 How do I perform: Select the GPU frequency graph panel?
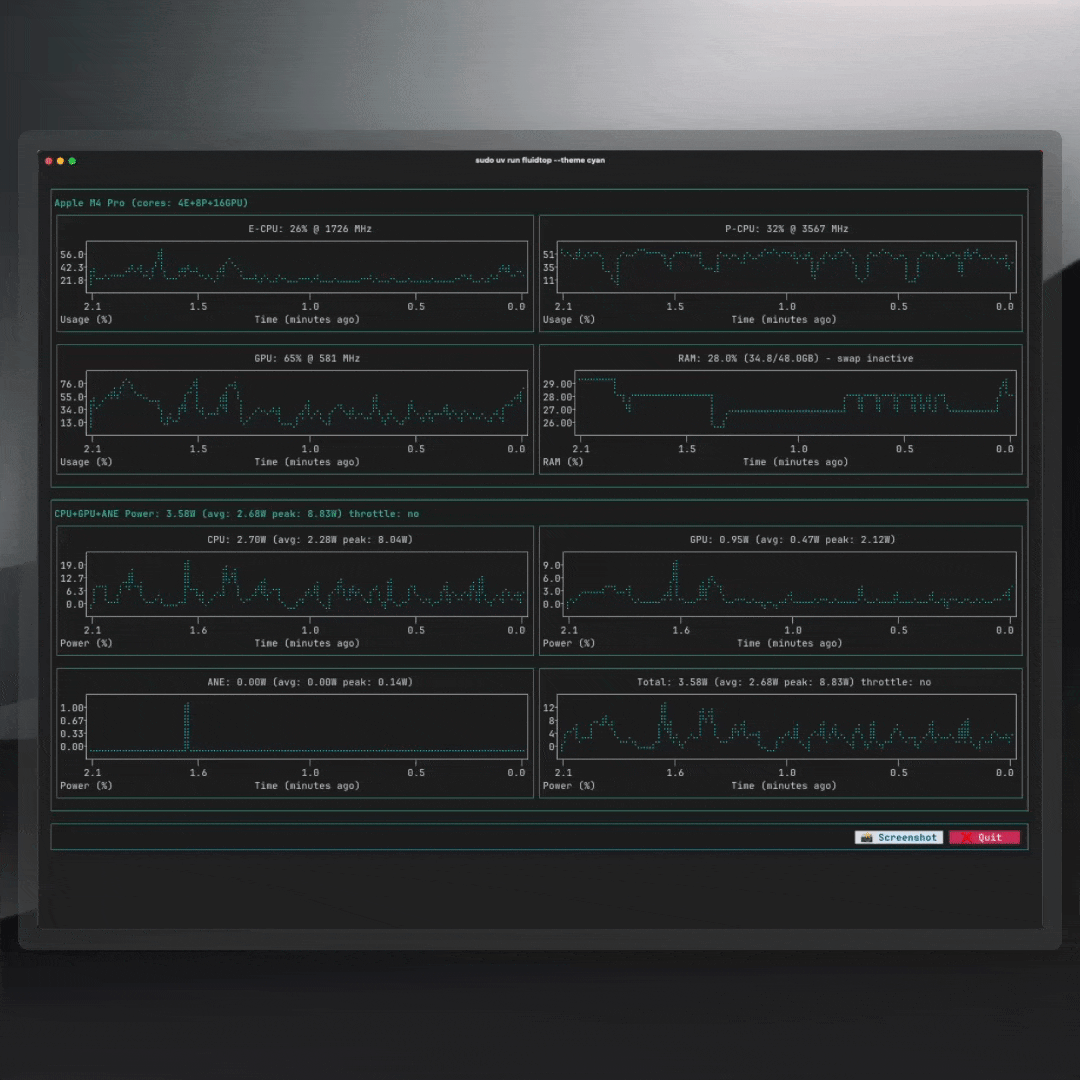[295, 405]
